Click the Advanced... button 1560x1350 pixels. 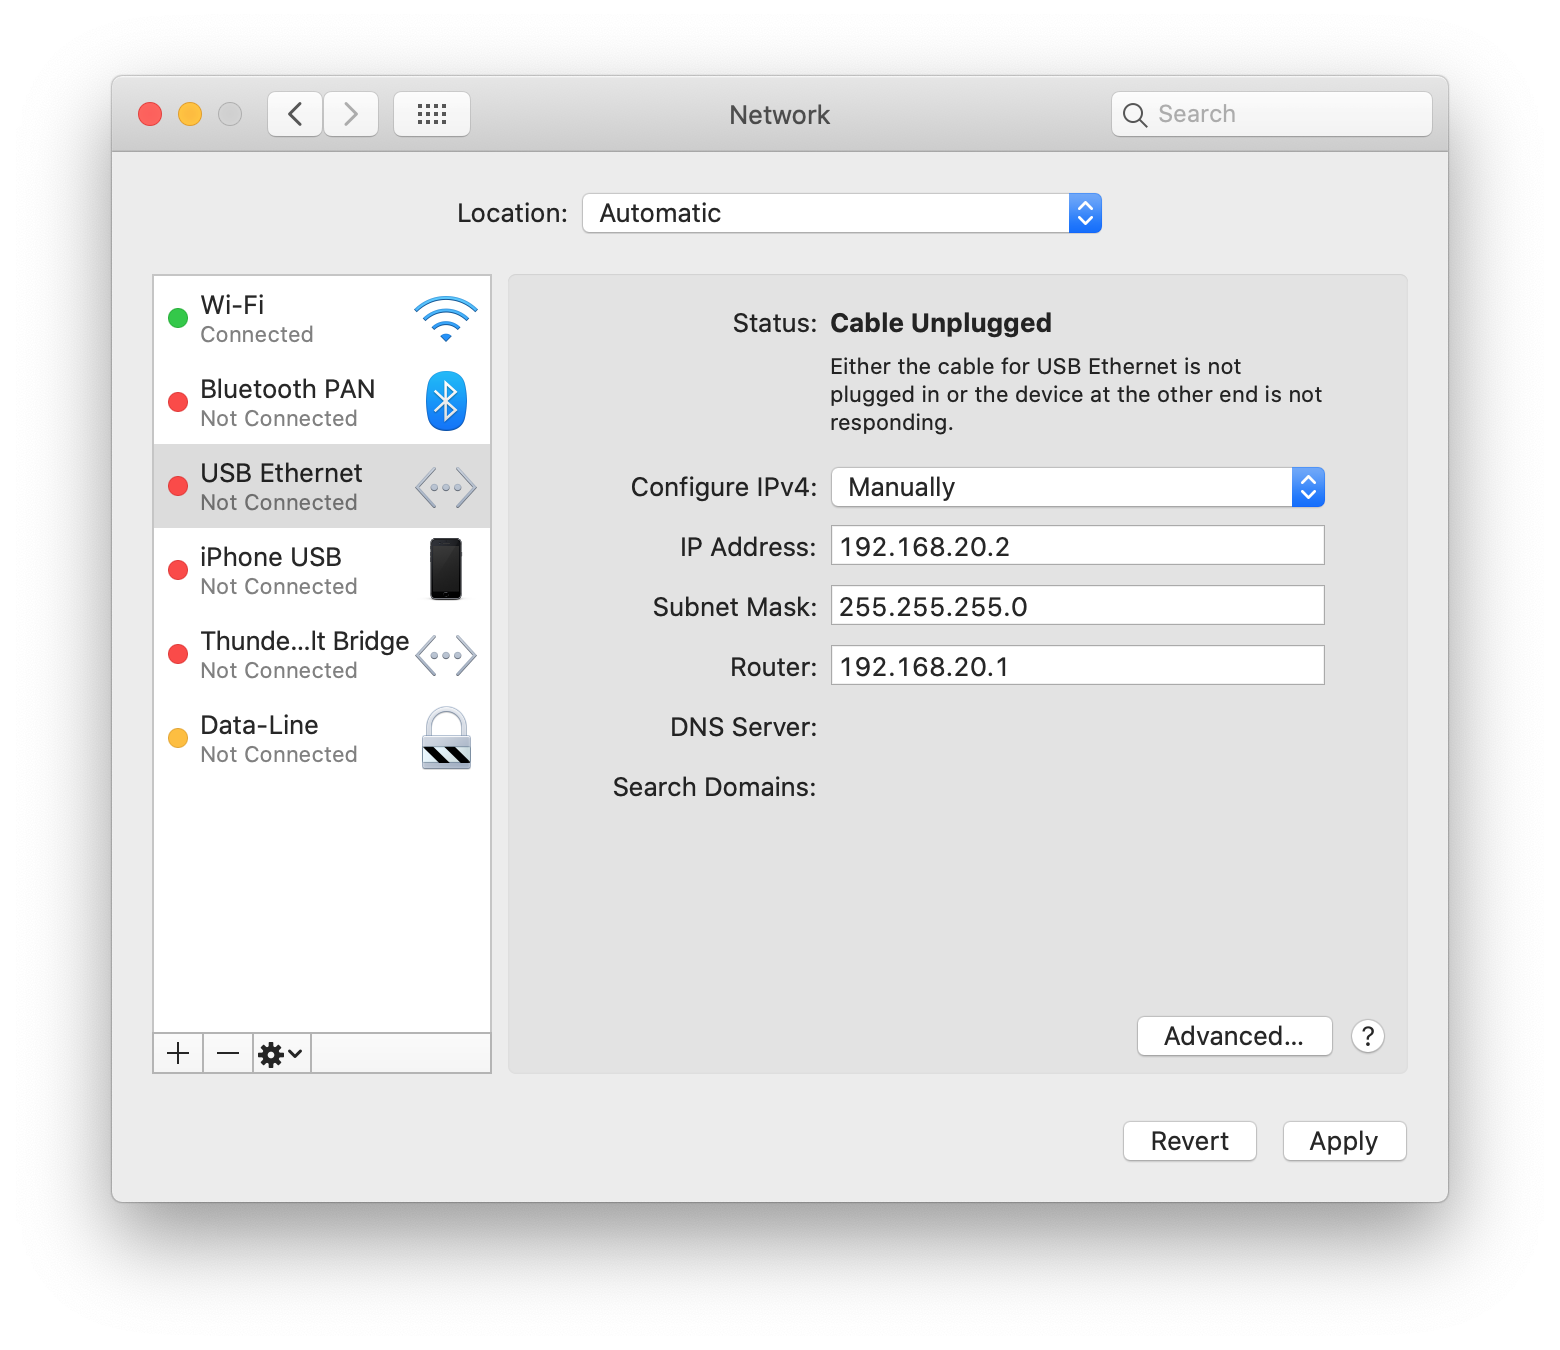tap(1234, 1036)
